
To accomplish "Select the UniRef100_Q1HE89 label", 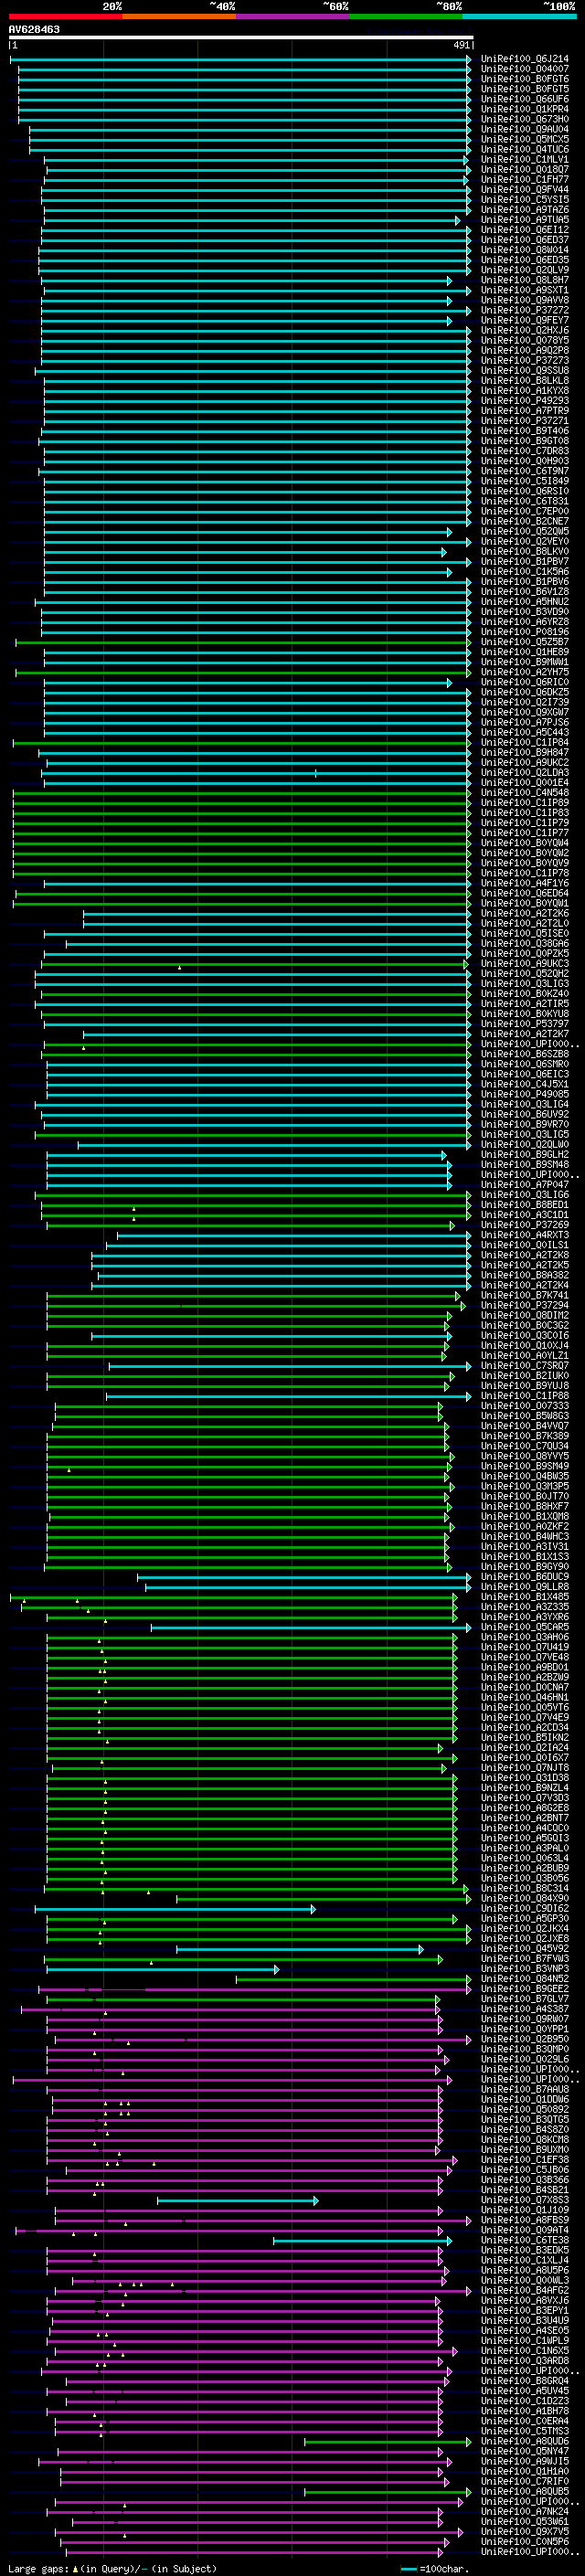I will coord(525,652).
